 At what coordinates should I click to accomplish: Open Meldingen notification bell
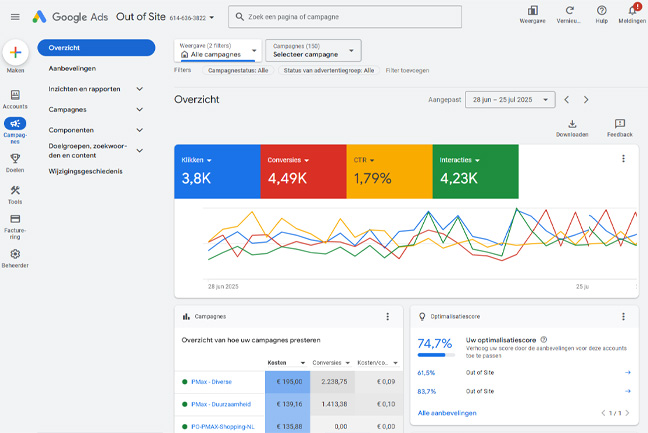coord(632,11)
